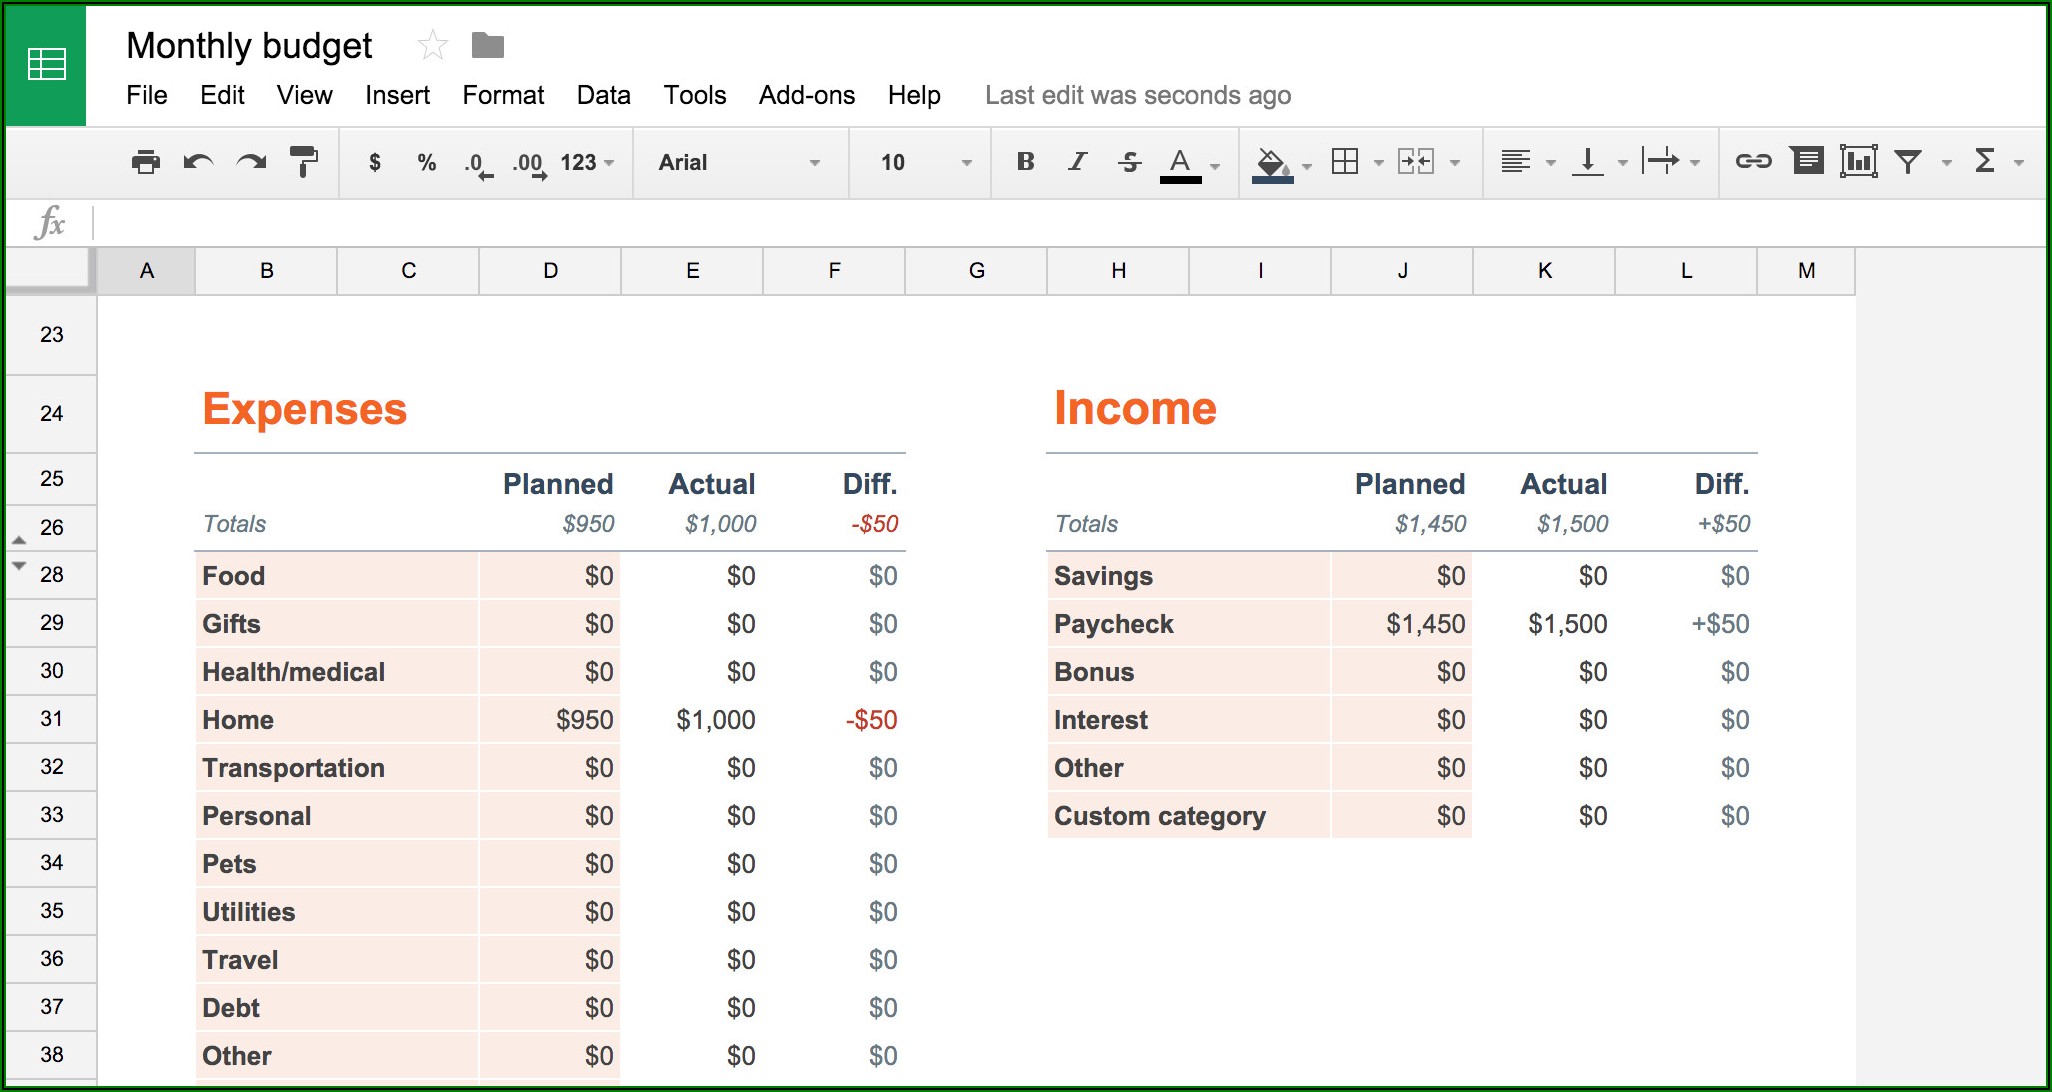Click the Sheets home icon
This screenshot has height=1092, width=2052.
46,65
